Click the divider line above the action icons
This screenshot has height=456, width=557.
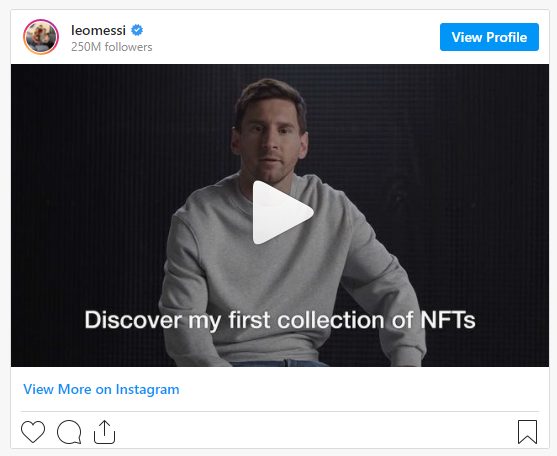click(x=280, y=412)
